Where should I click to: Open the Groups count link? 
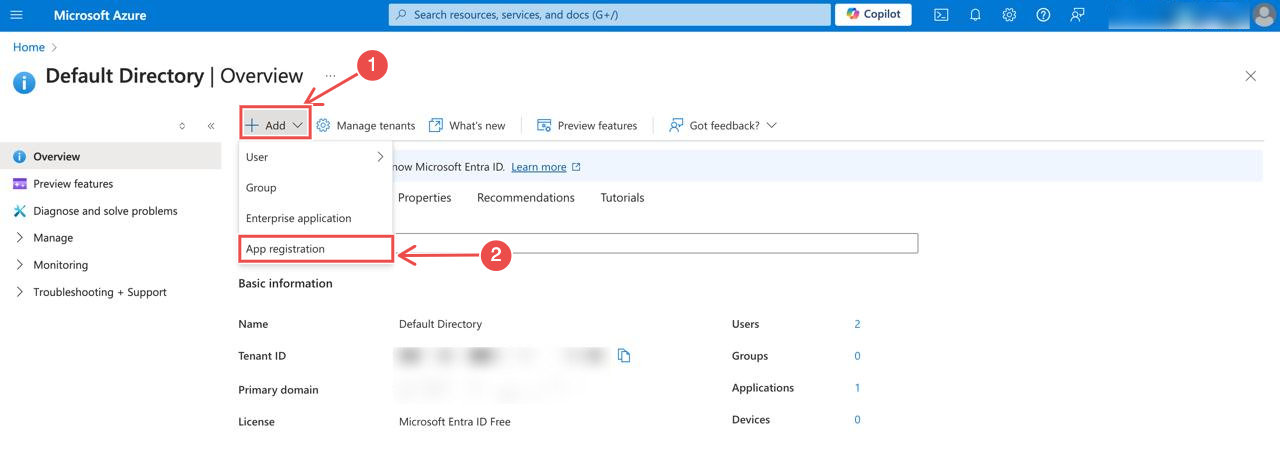pyautogui.click(x=857, y=356)
